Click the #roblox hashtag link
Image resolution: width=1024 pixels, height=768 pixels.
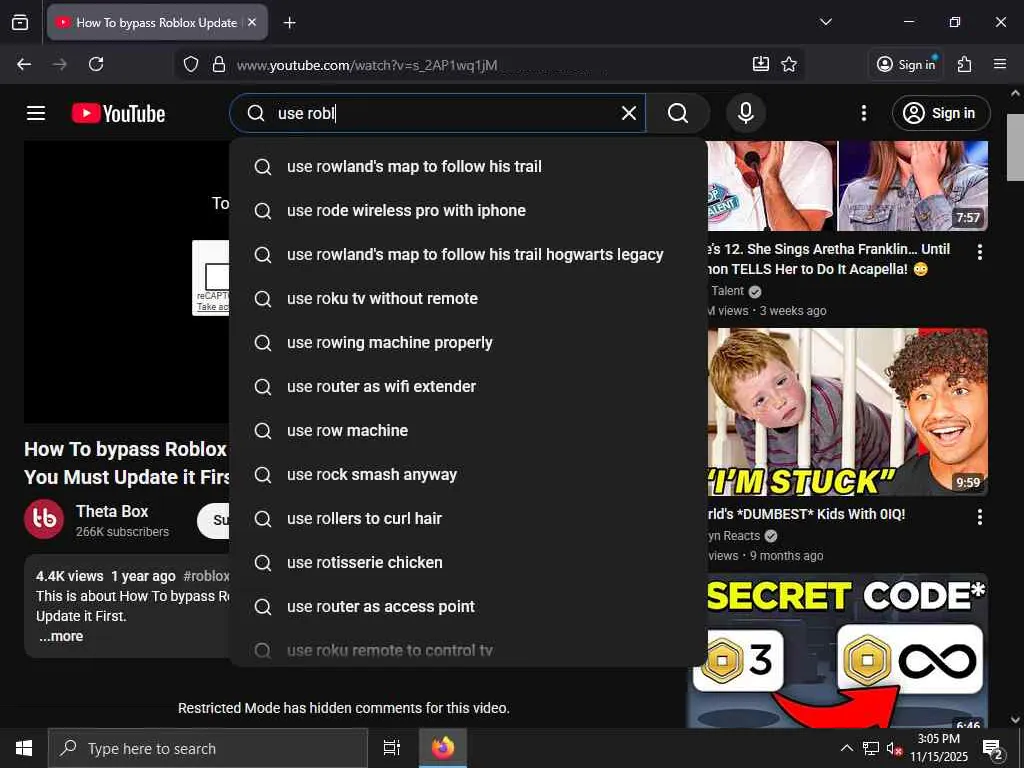tap(206, 576)
